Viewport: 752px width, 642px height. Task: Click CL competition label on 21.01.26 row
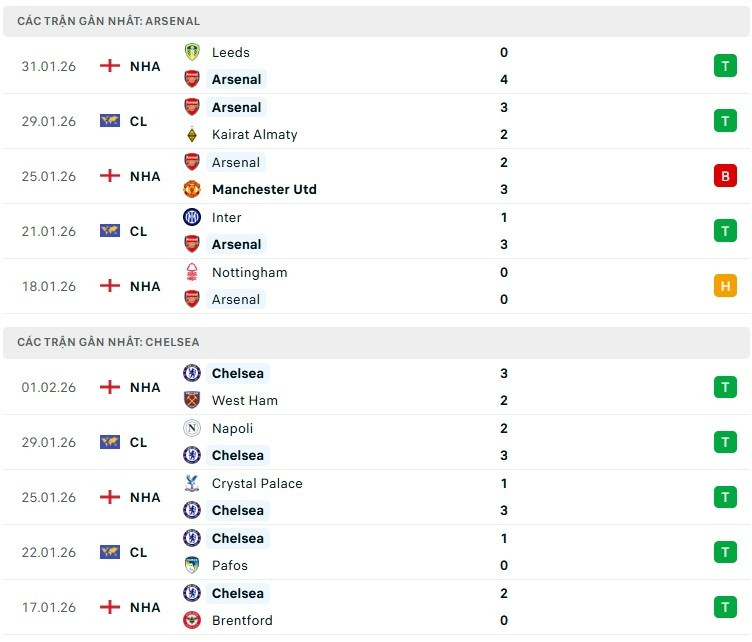tap(138, 231)
